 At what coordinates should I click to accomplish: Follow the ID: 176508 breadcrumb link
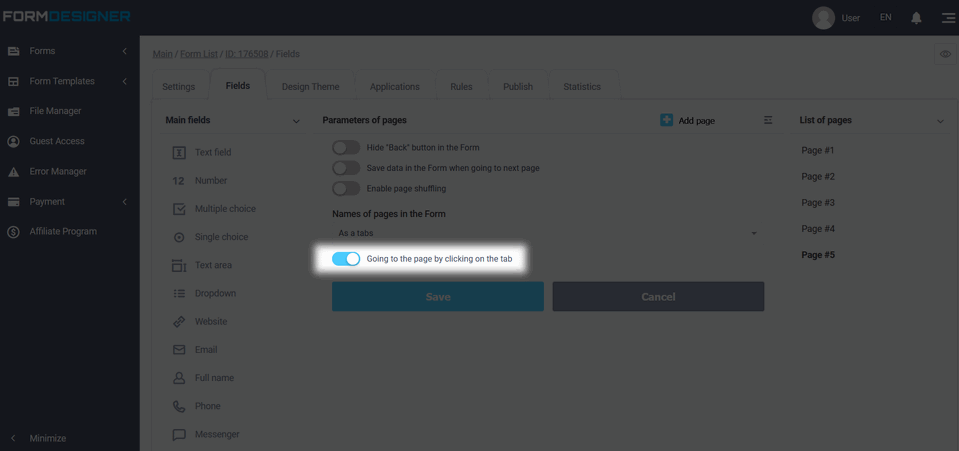tap(246, 54)
